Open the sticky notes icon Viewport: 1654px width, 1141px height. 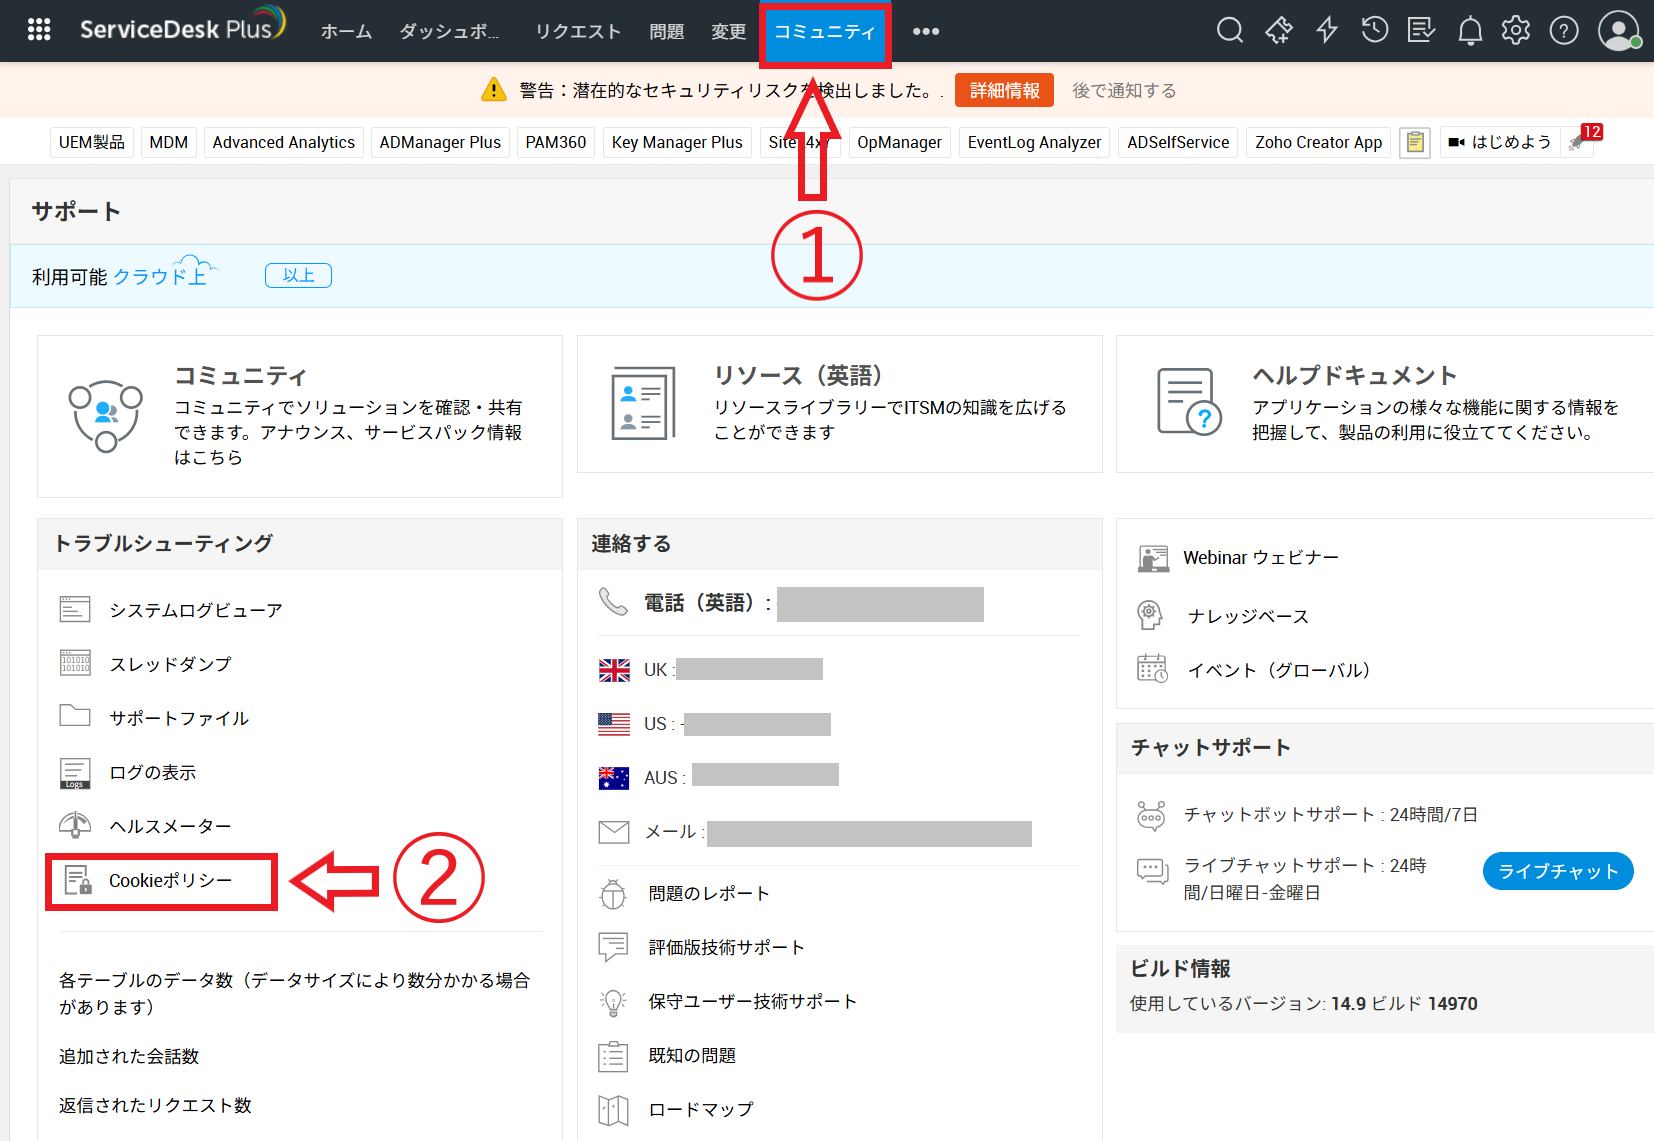1414,143
